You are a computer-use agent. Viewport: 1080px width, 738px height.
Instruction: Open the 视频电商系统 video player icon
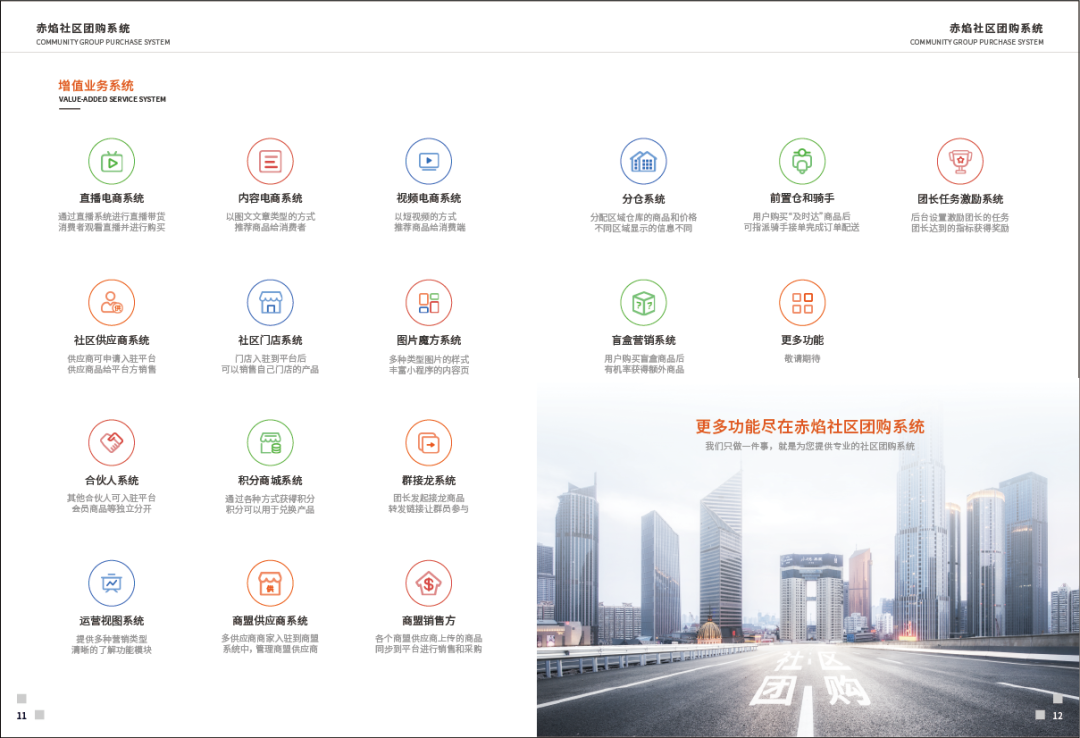pyautogui.click(x=428, y=161)
